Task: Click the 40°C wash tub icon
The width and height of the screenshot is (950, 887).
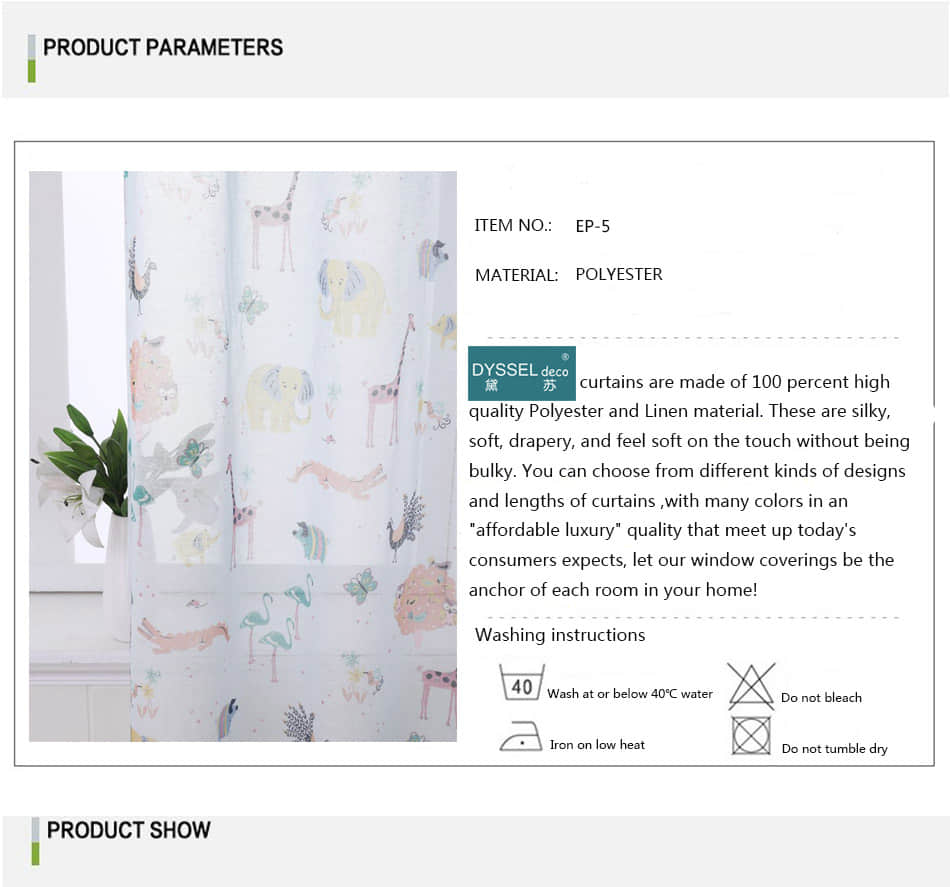Action: 522,682
